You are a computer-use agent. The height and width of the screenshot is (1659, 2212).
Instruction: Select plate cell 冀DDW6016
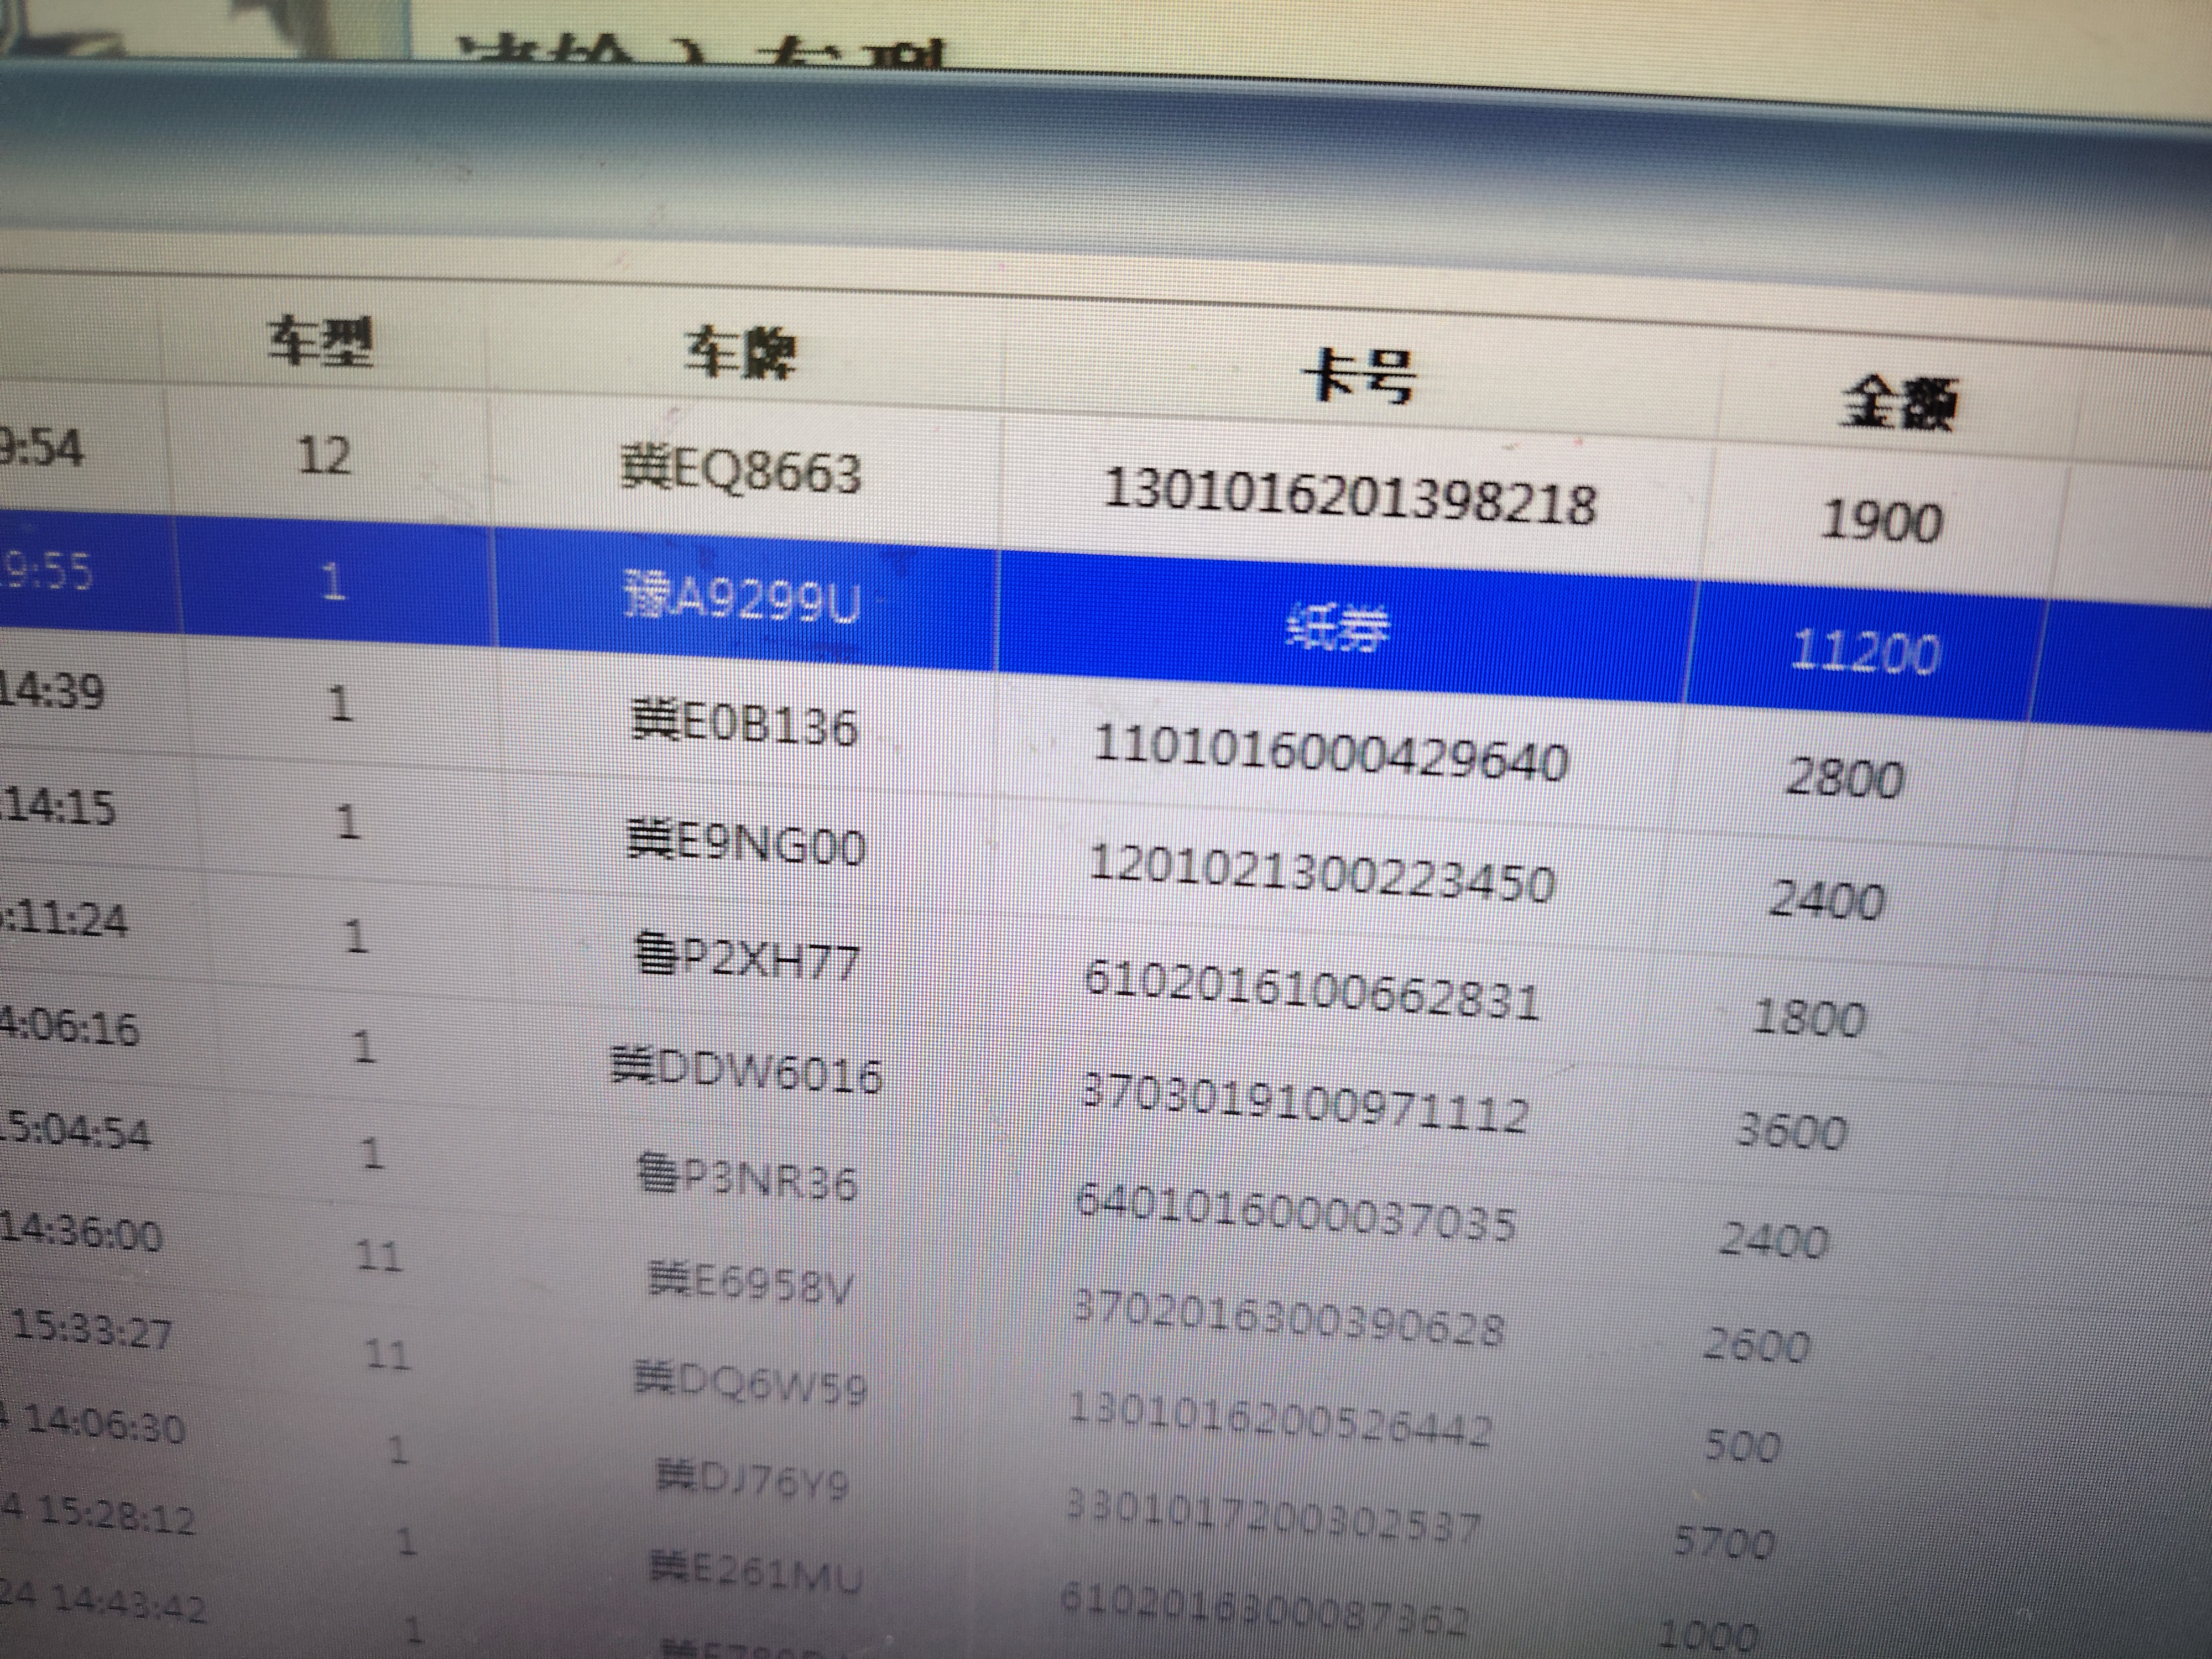[747, 1071]
